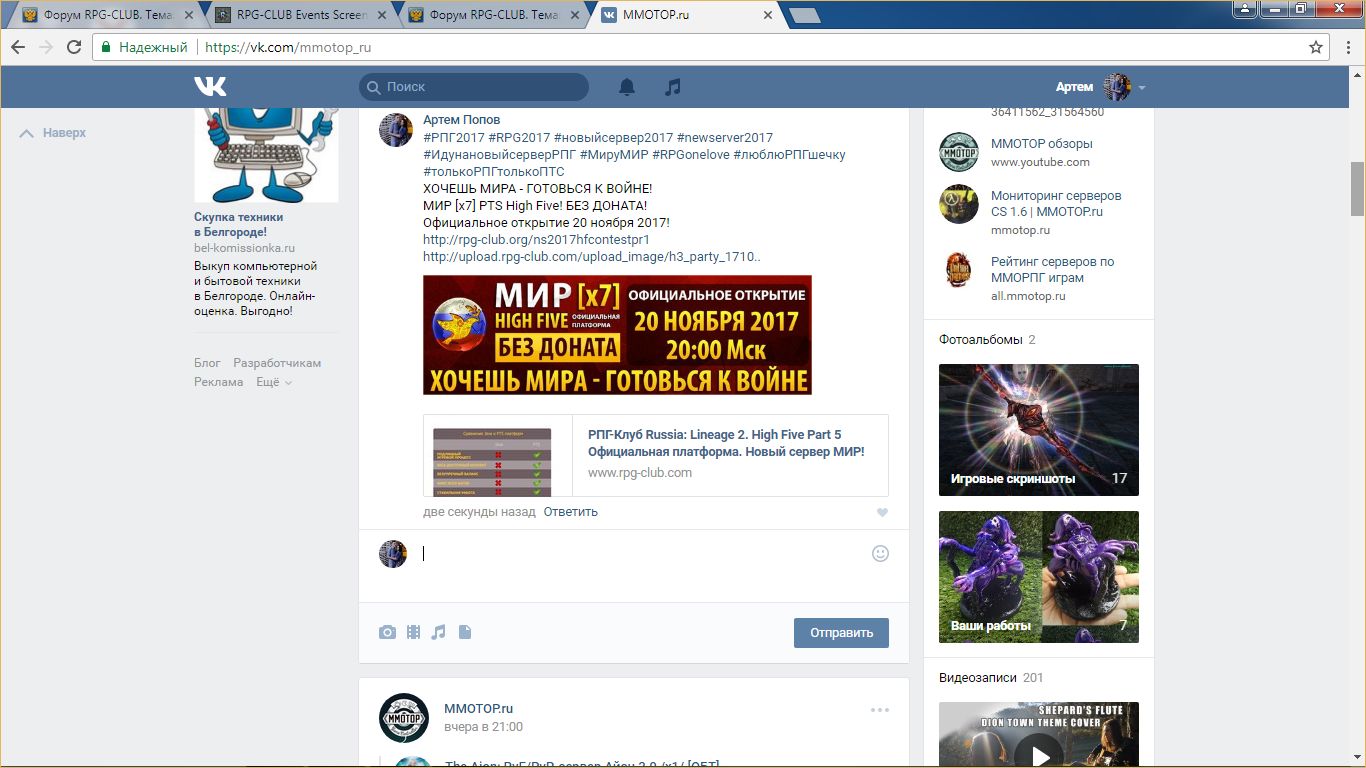Screen dimensions: 1366x768
Task: Open the music player icon
Action: point(673,87)
